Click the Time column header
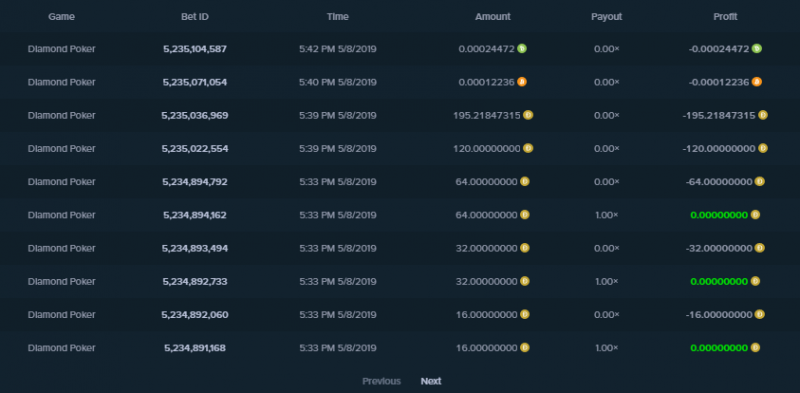 point(338,16)
